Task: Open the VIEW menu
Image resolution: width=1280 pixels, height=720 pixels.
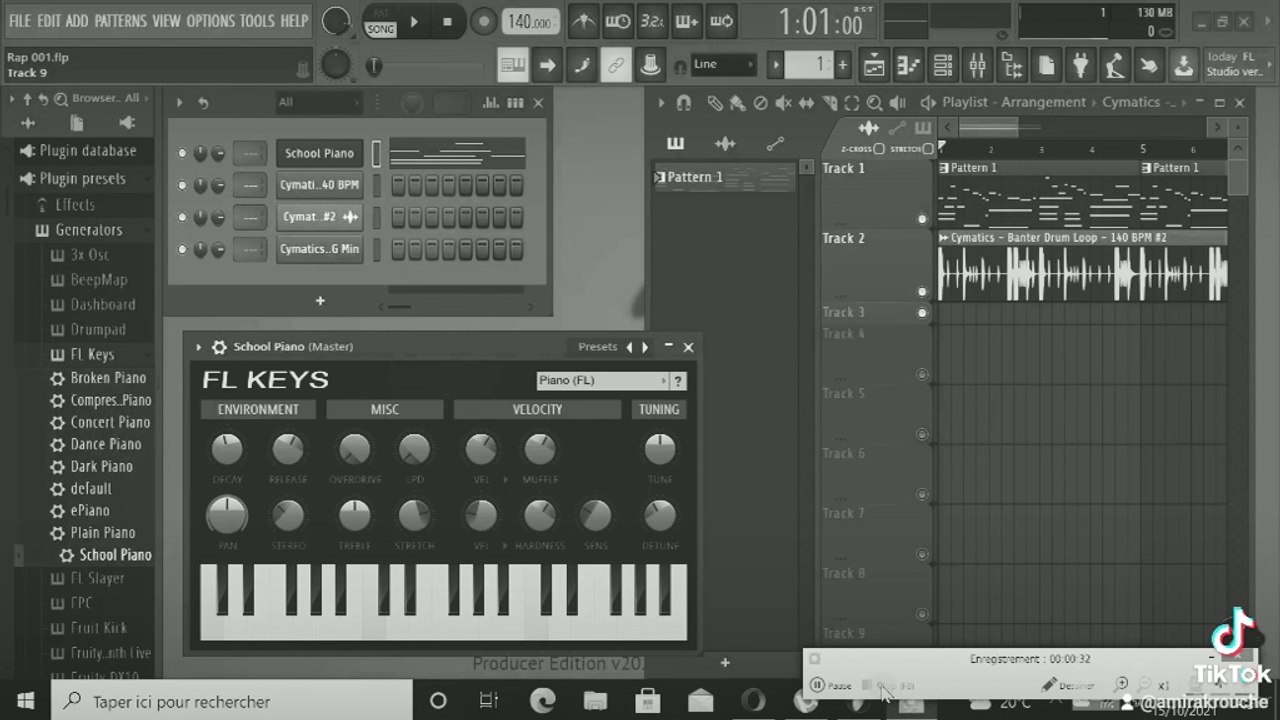Action: pyautogui.click(x=166, y=21)
